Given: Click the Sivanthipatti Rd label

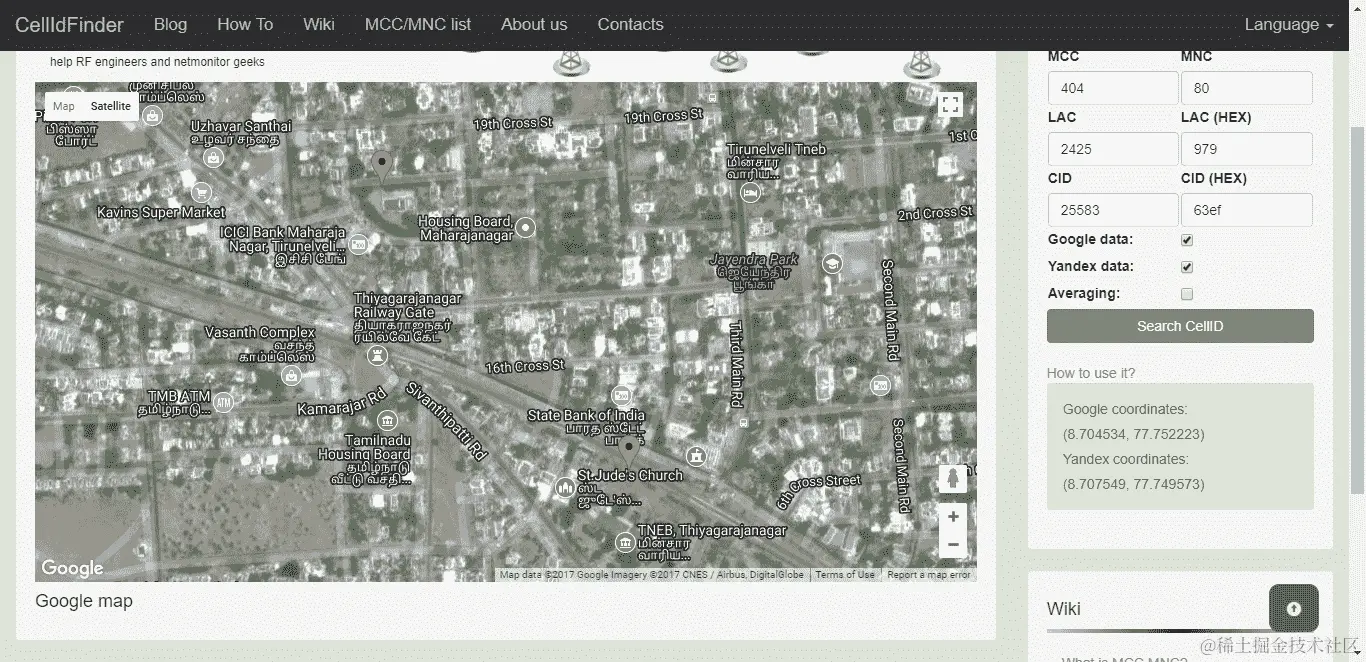Looking at the screenshot, I should (445, 420).
